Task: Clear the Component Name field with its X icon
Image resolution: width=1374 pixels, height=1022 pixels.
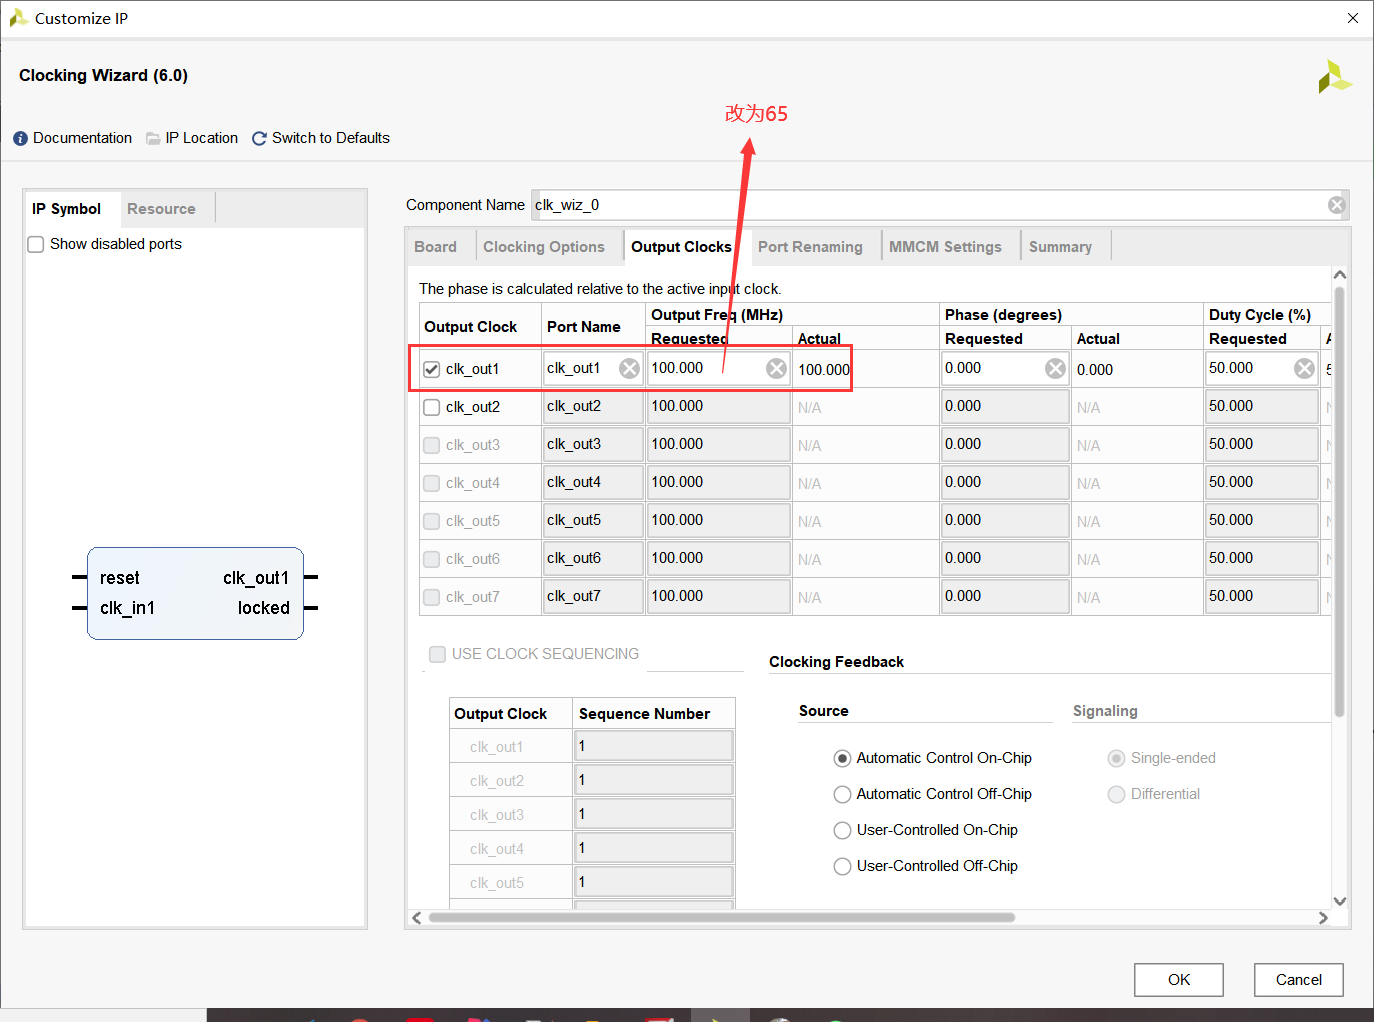Action: tap(1336, 205)
